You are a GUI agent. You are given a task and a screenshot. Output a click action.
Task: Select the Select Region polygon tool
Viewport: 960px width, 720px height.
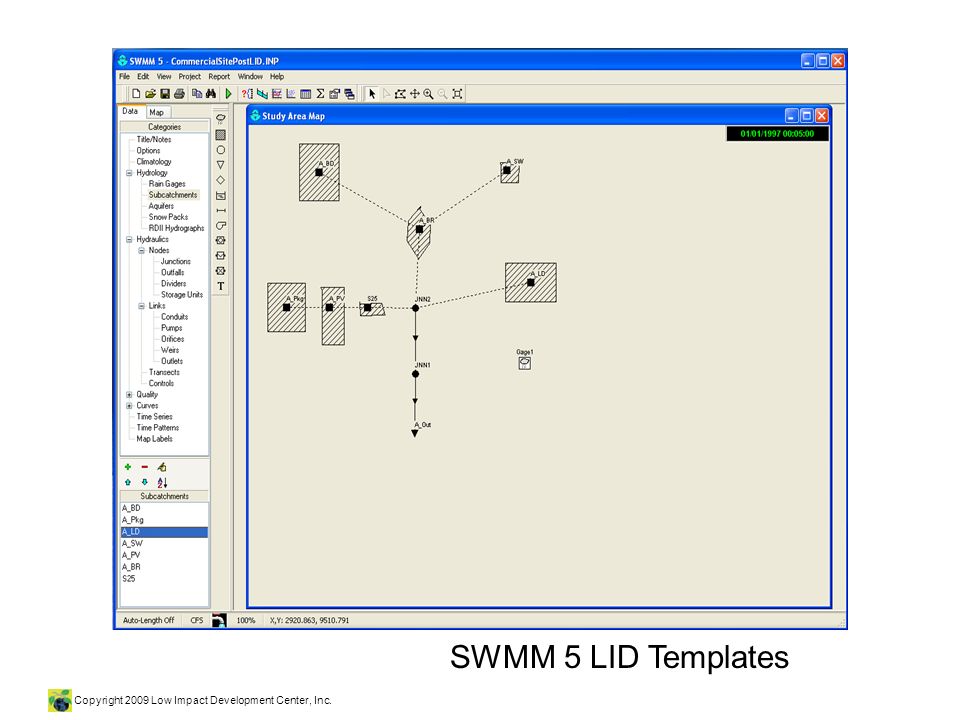400,94
